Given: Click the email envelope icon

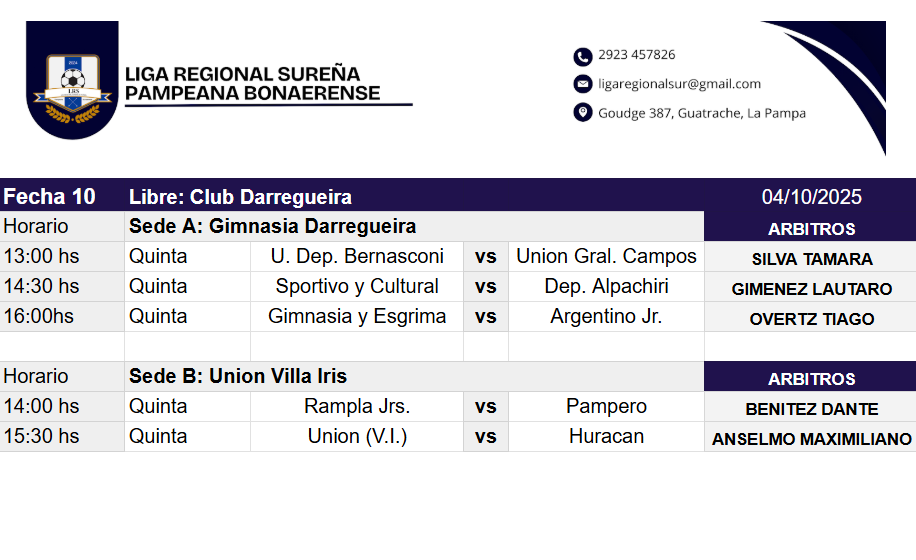Looking at the screenshot, I should click(582, 84).
